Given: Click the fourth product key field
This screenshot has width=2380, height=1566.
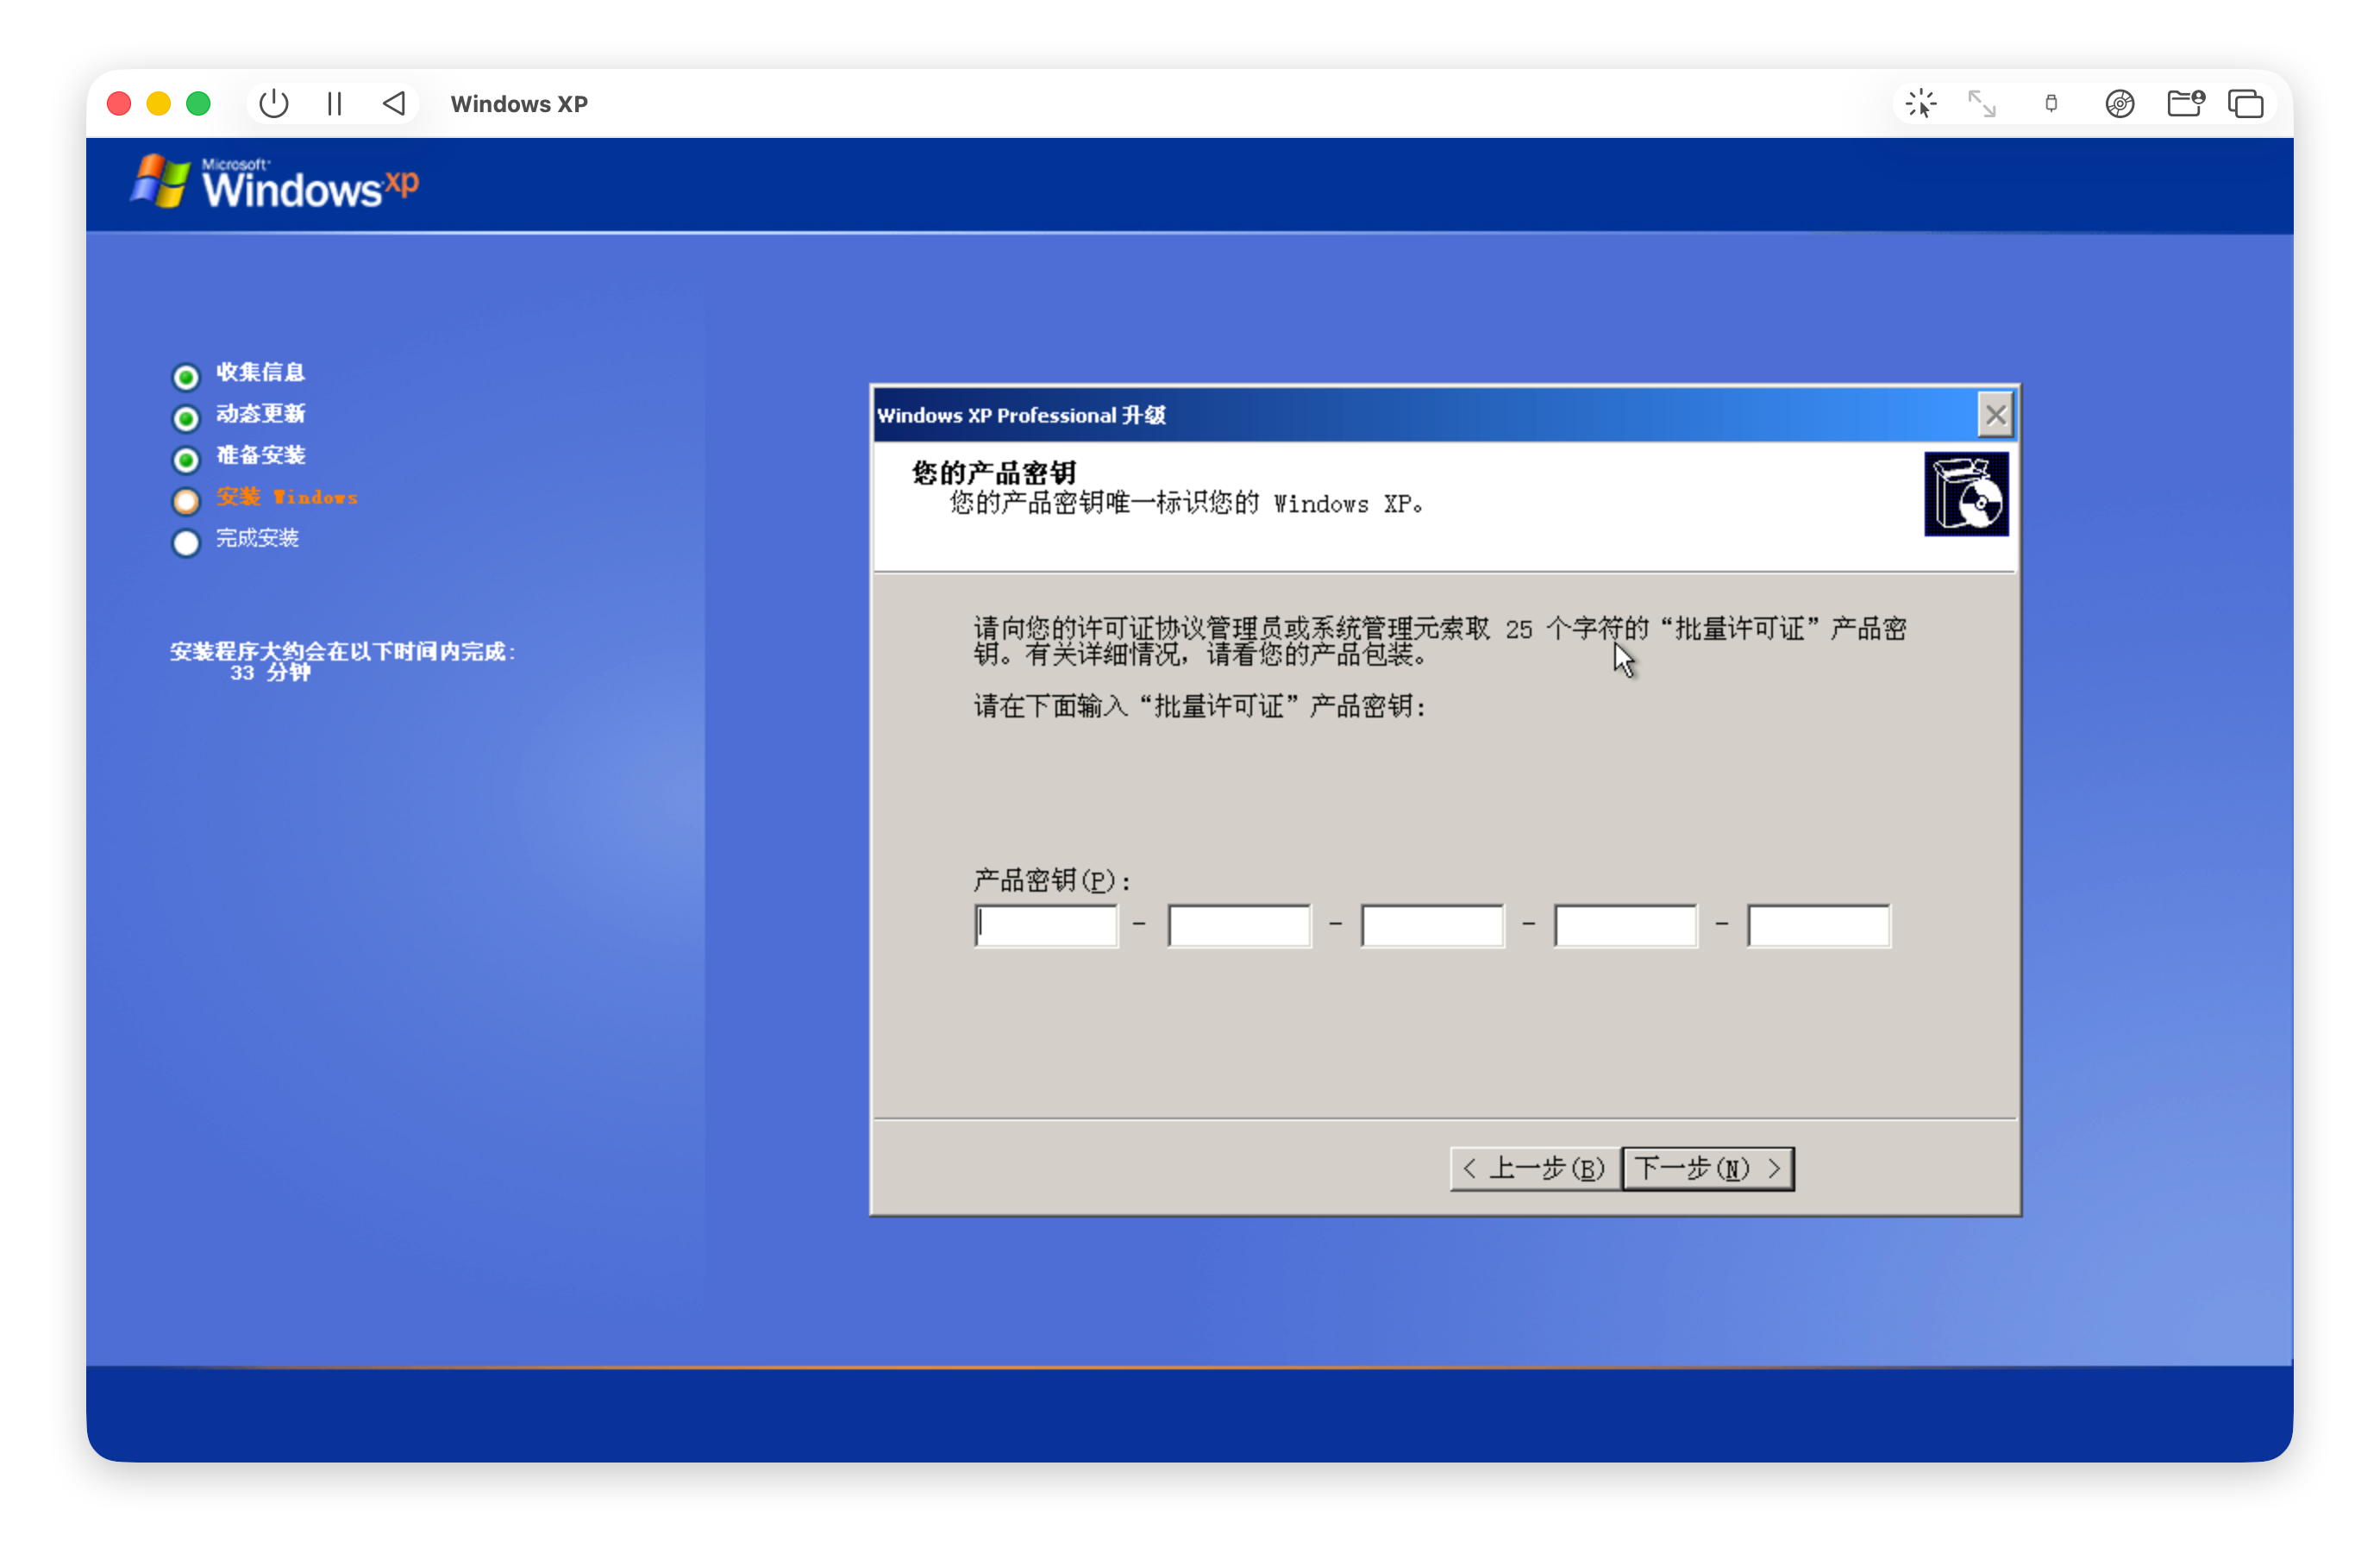Looking at the screenshot, I should click(1625, 925).
